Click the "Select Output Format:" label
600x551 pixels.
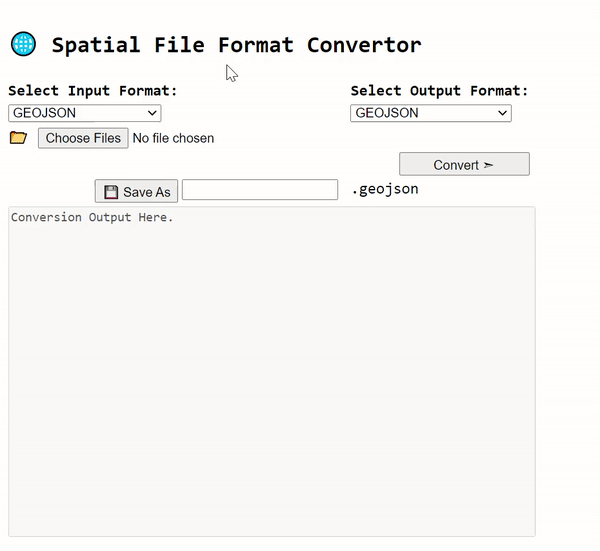pos(439,91)
